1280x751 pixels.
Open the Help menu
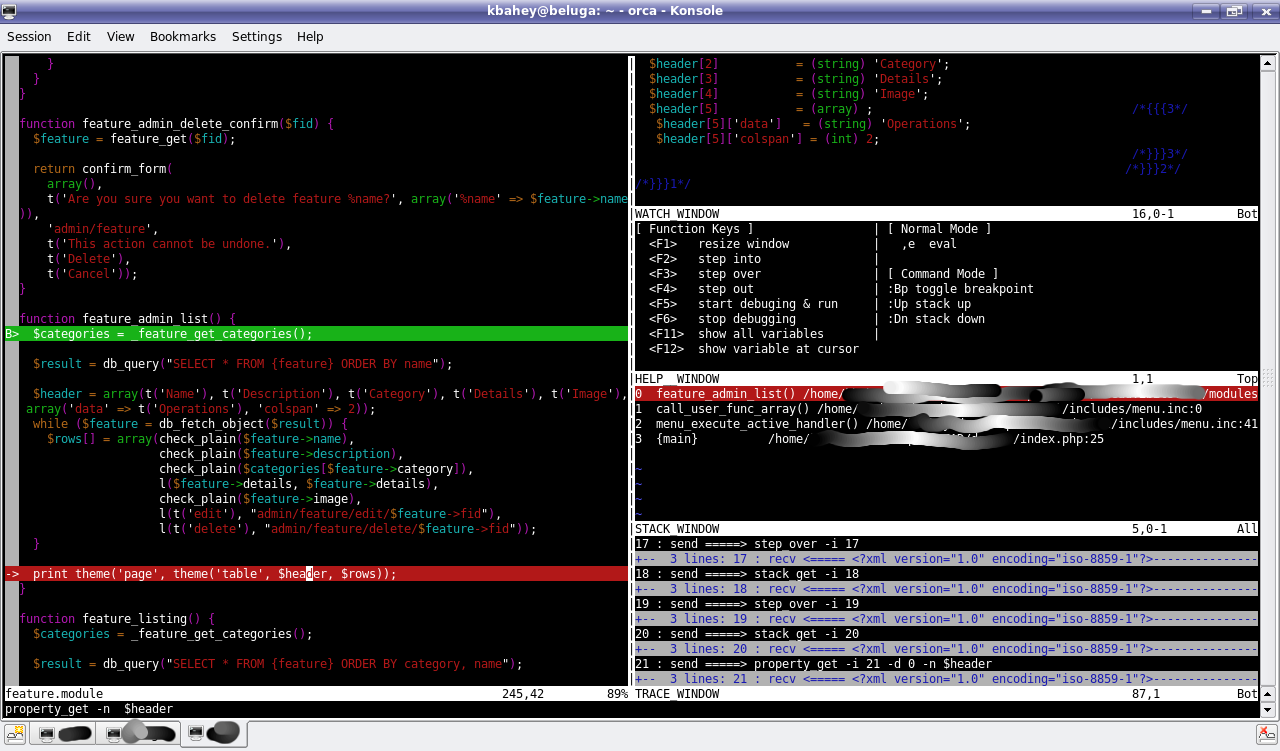310,36
